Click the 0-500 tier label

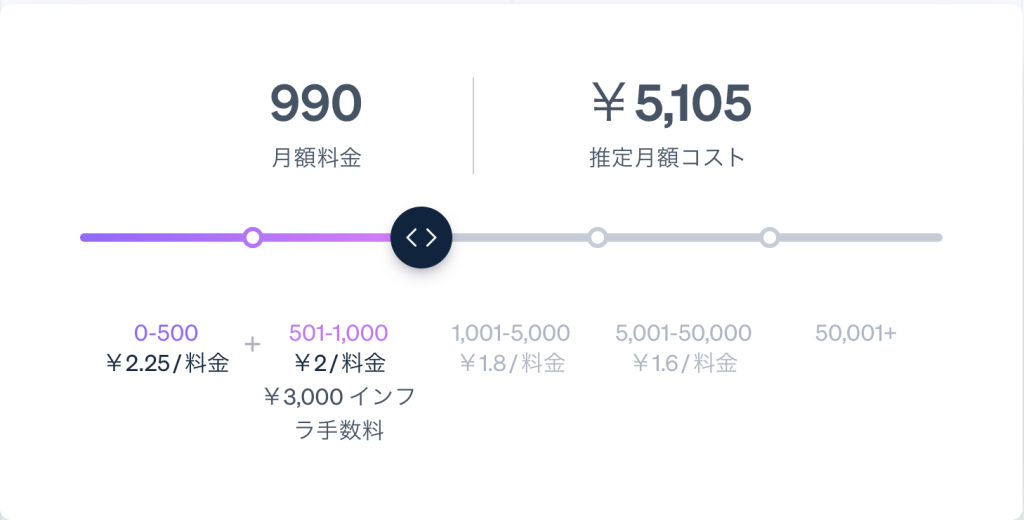[166, 333]
